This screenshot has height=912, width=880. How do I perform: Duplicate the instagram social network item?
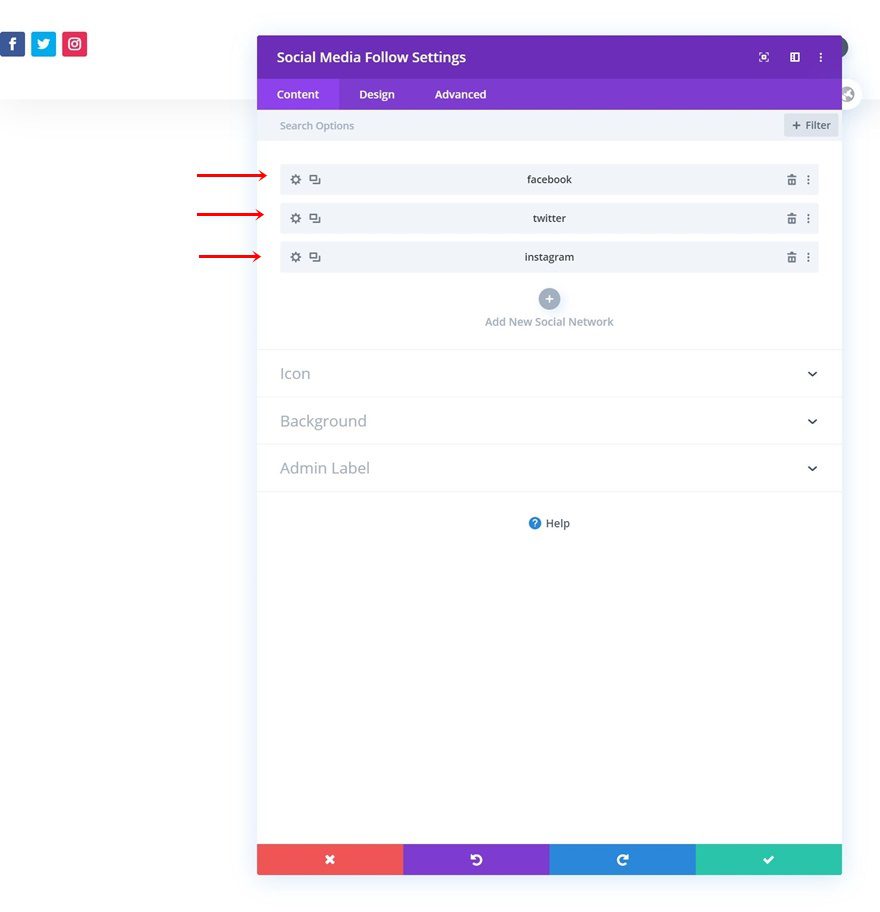pos(315,256)
